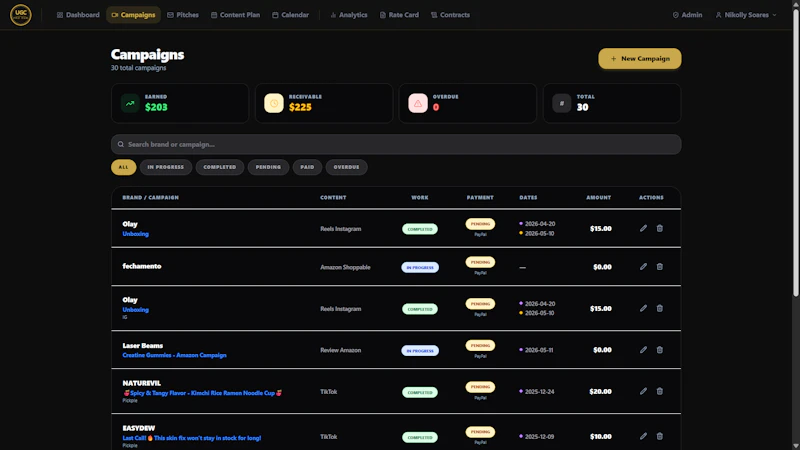This screenshot has width=800, height=450.
Task: Click fechamento In Progress work badge
Action: pyautogui.click(x=420, y=267)
